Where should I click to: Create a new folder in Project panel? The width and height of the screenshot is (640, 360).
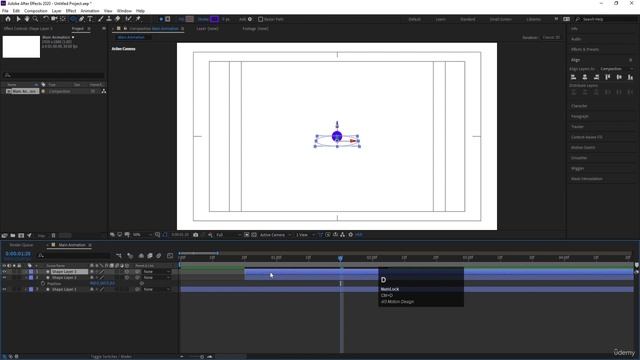13,236
